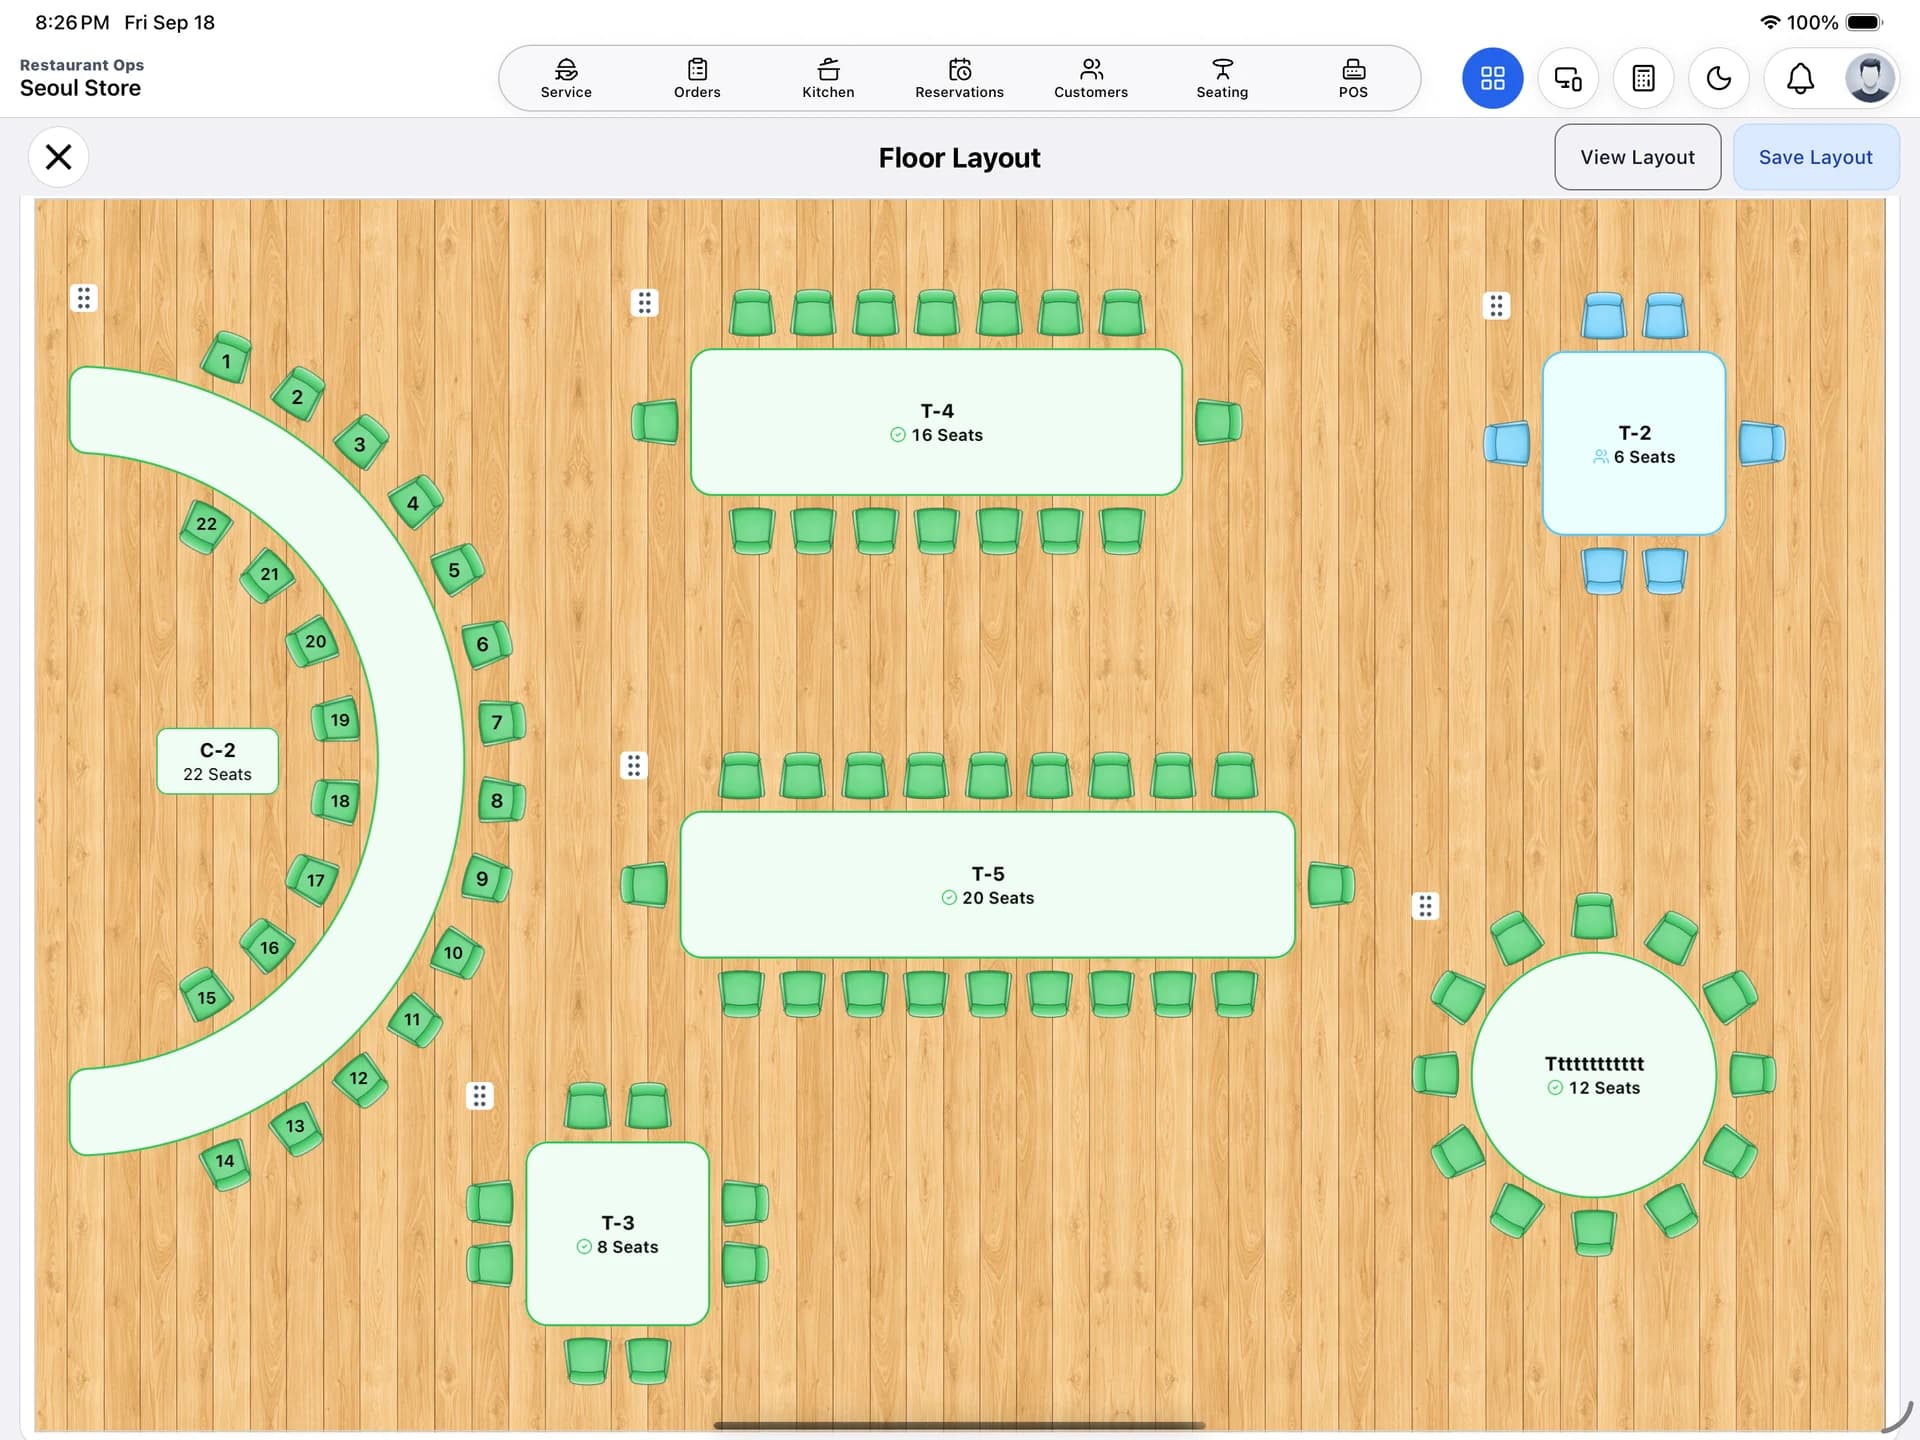This screenshot has height=1440, width=1920.
Task: Click the C-2 22 Seats label
Action: pyautogui.click(x=217, y=761)
